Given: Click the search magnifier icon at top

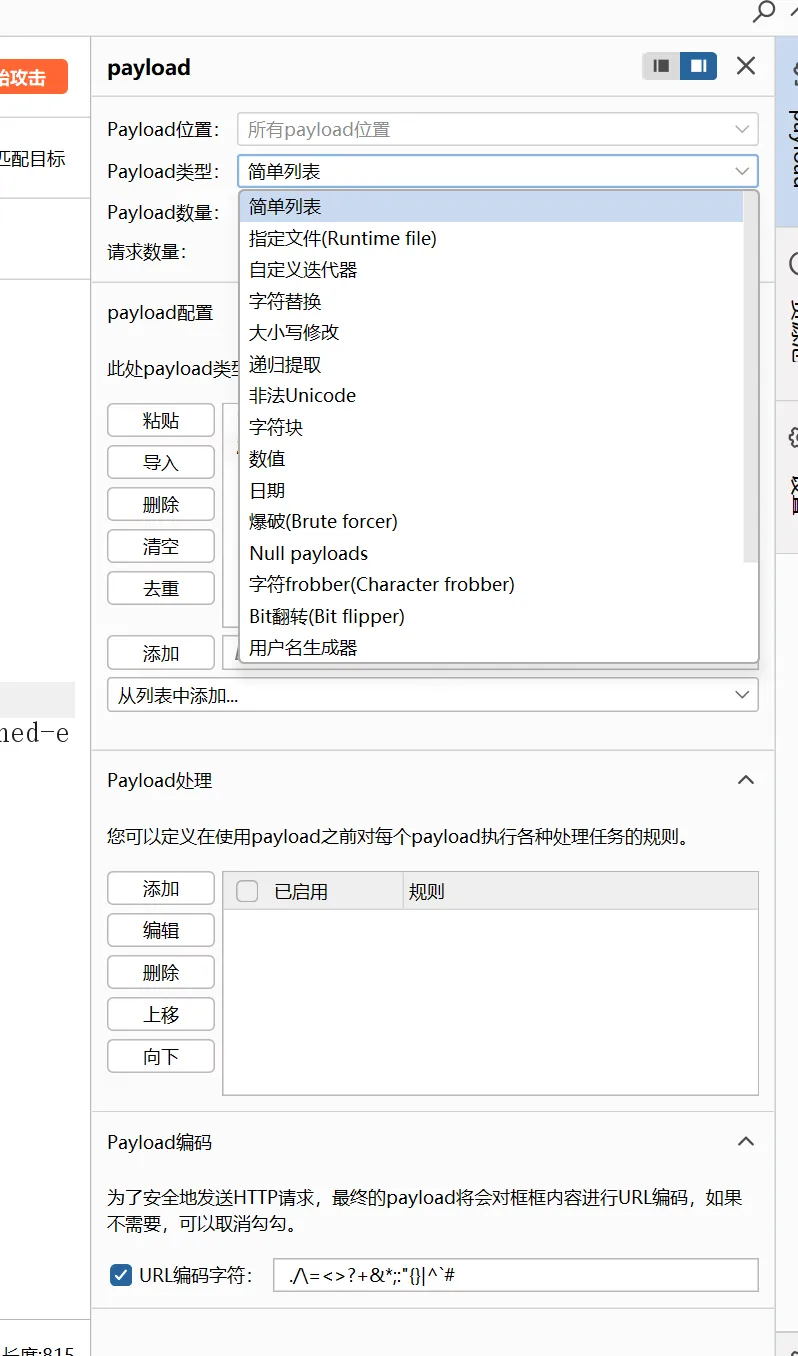Looking at the screenshot, I should [x=763, y=12].
